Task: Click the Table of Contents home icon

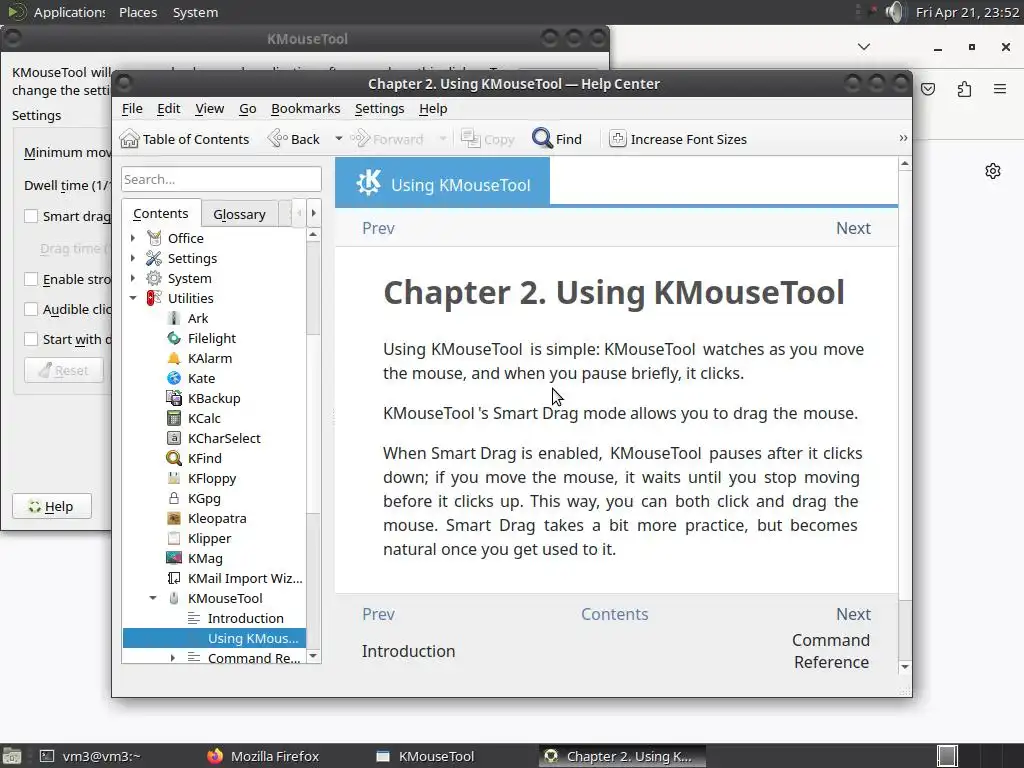Action: [129, 139]
